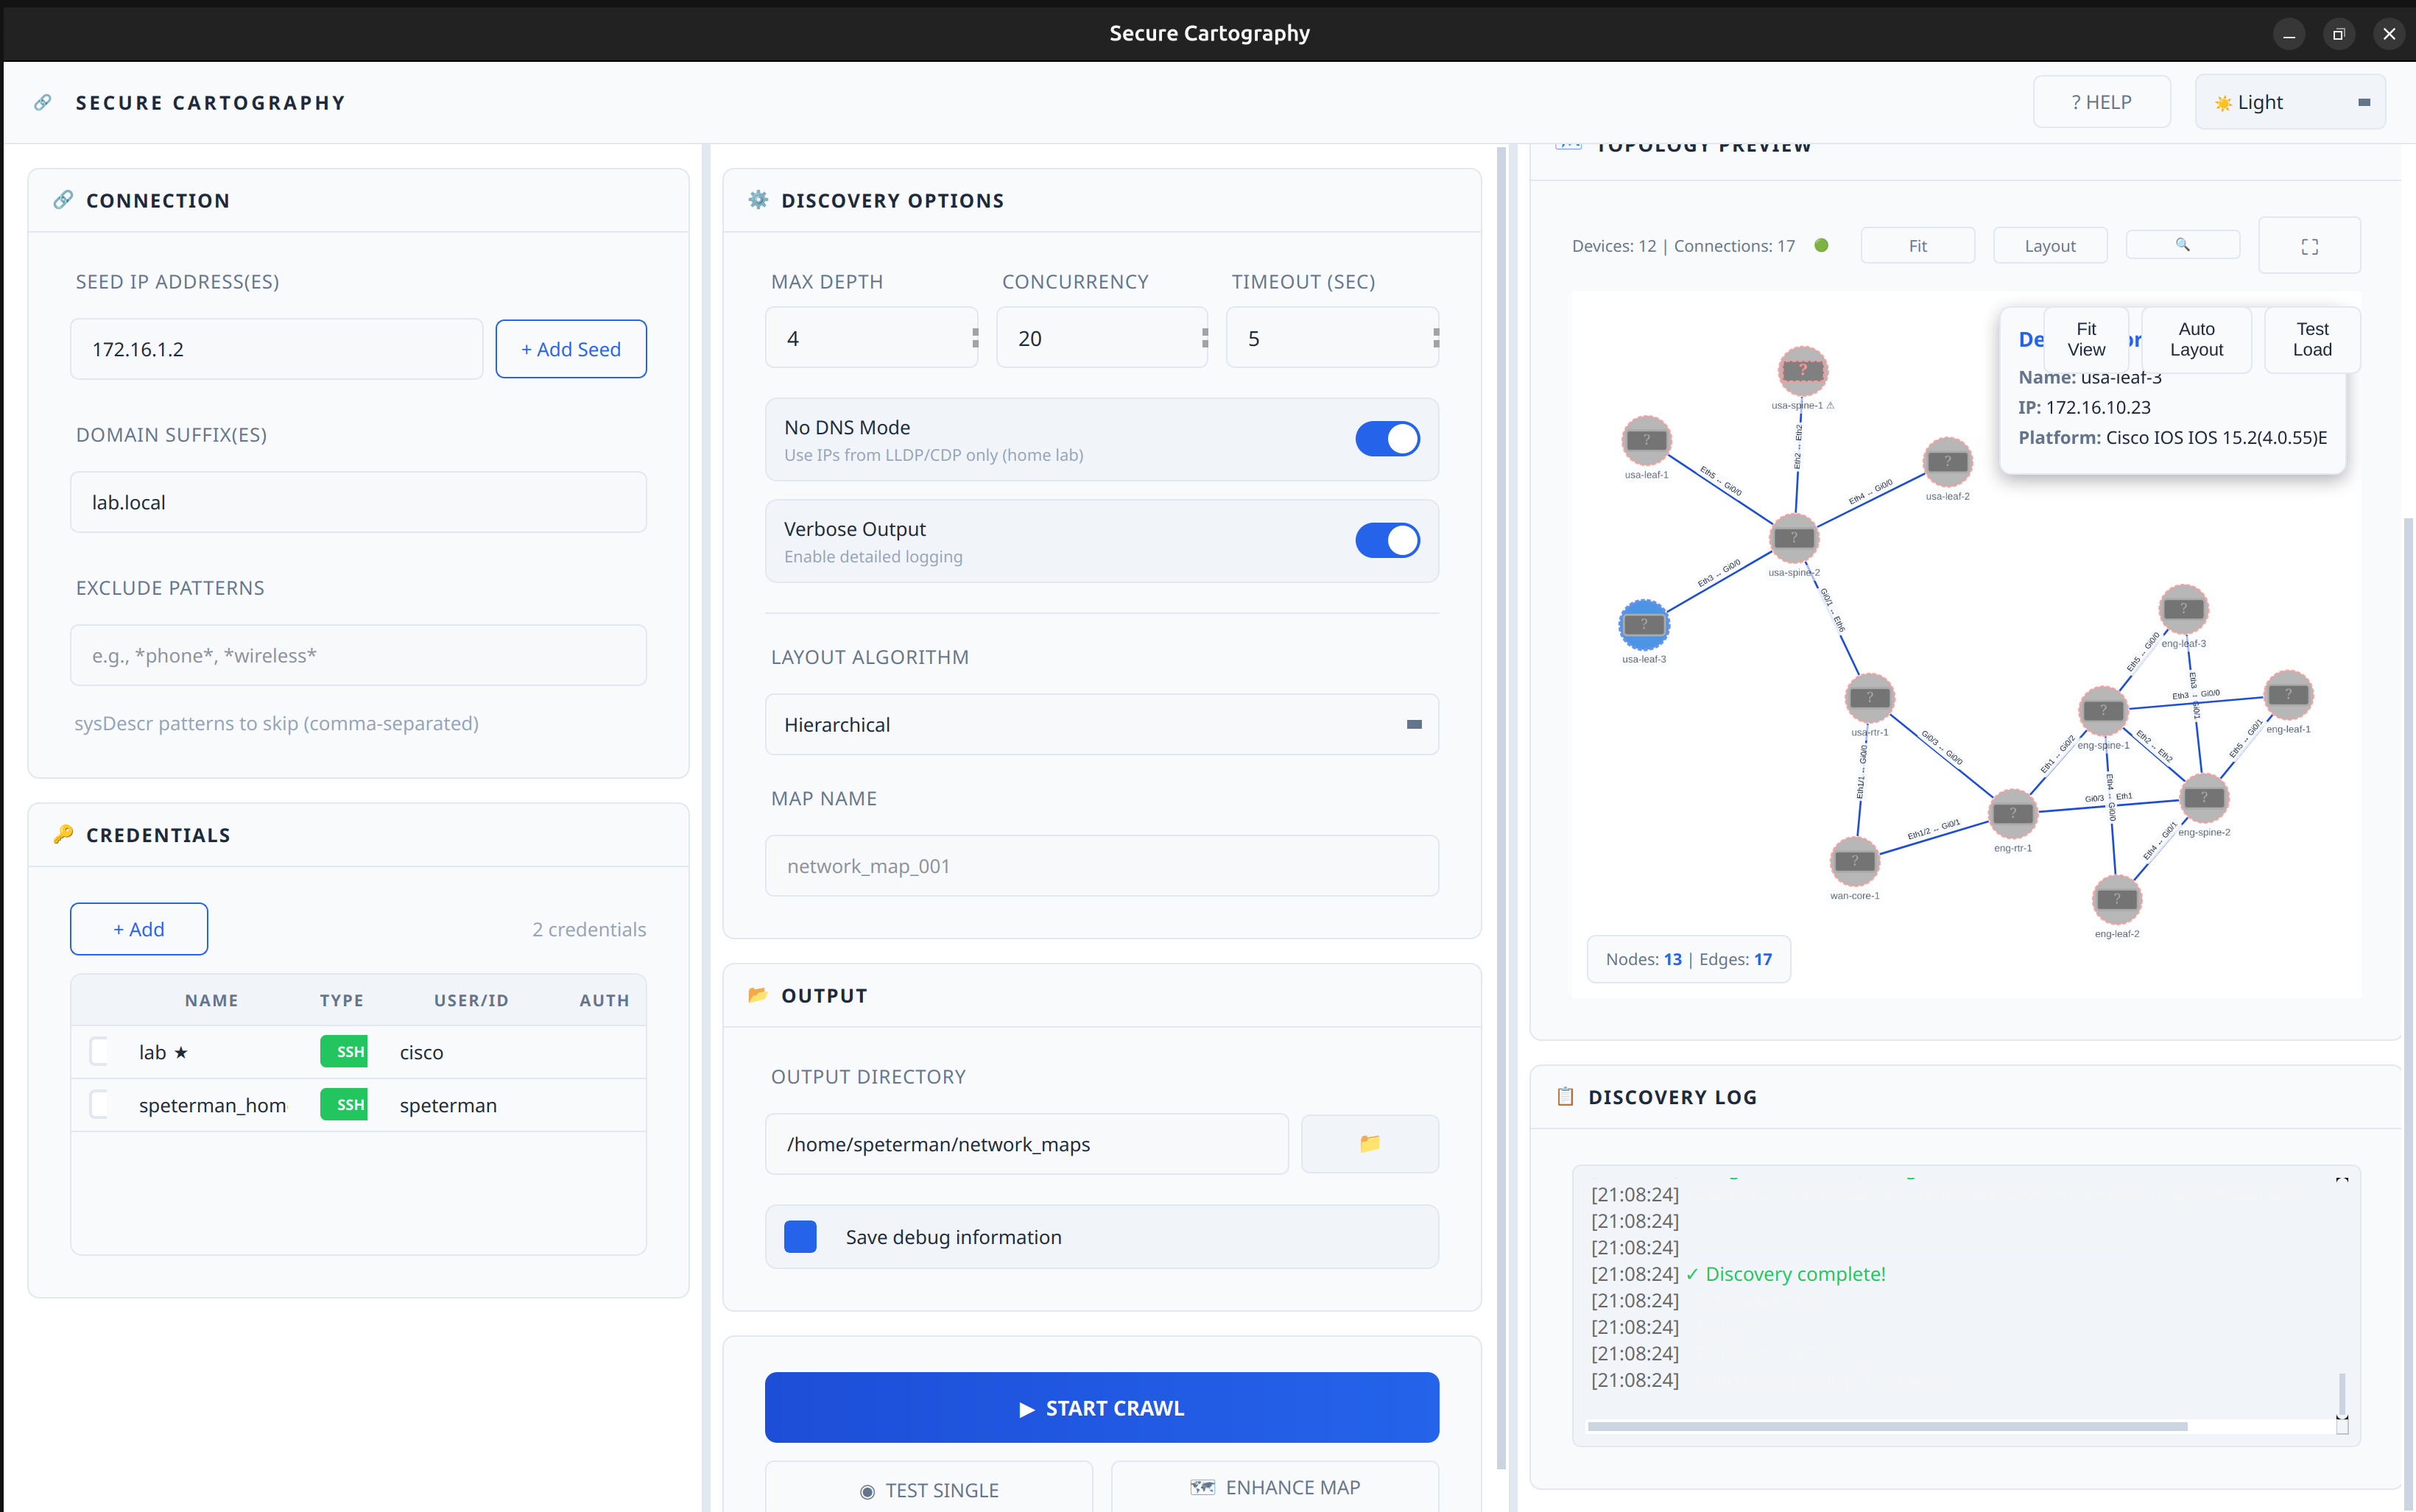This screenshot has height=1512, width=2416.
Task: Increase Max Depth using its stepper arrows
Action: [x=974, y=331]
